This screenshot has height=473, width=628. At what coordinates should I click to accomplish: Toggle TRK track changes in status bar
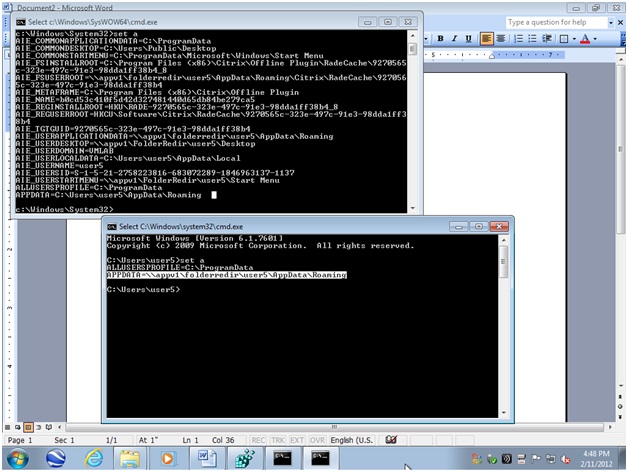pos(278,440)
